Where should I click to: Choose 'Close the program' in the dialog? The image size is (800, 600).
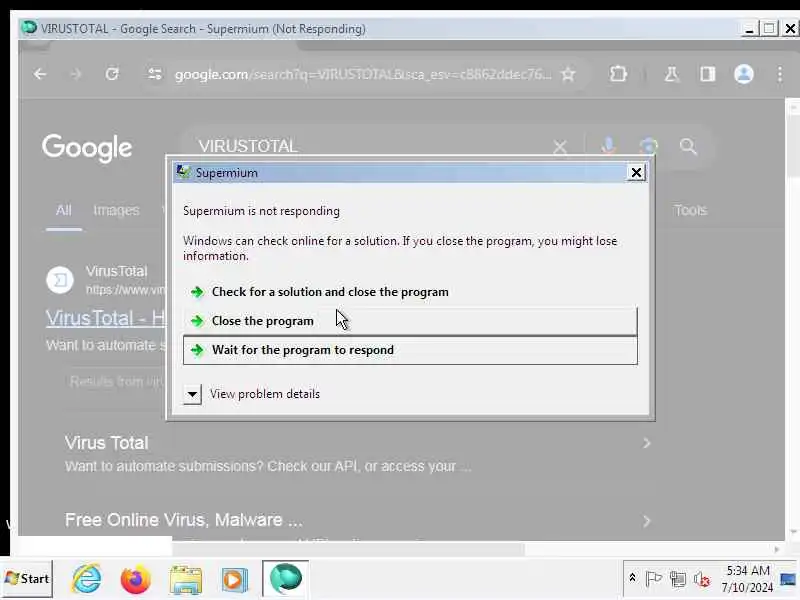click(410, 321)
